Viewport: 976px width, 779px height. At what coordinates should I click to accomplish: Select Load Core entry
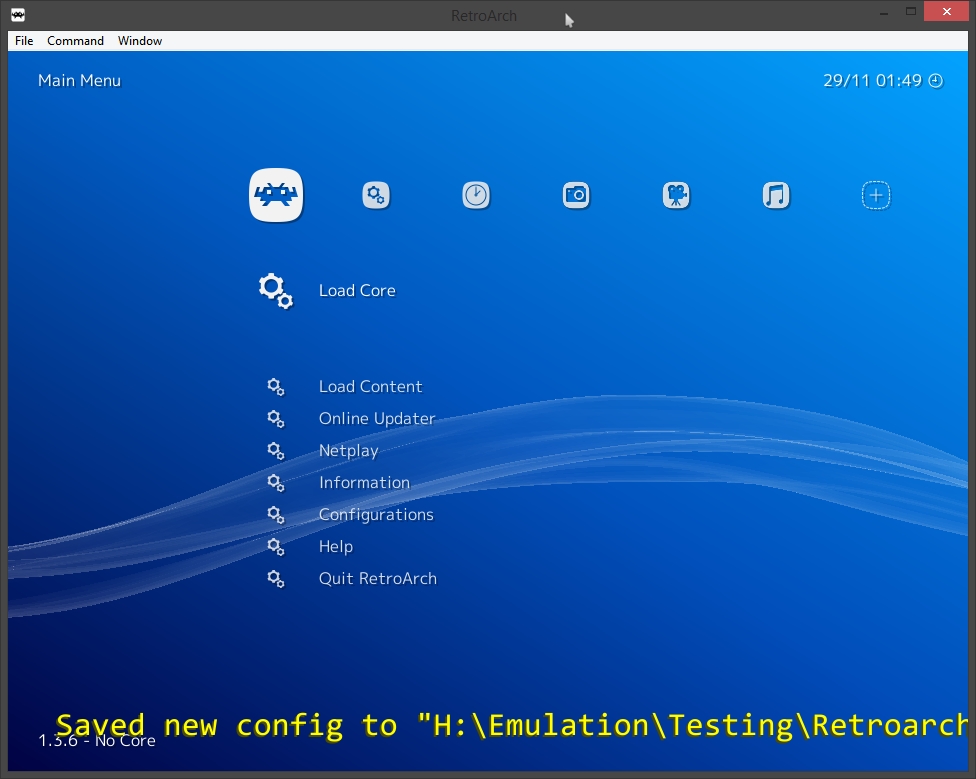357,291
